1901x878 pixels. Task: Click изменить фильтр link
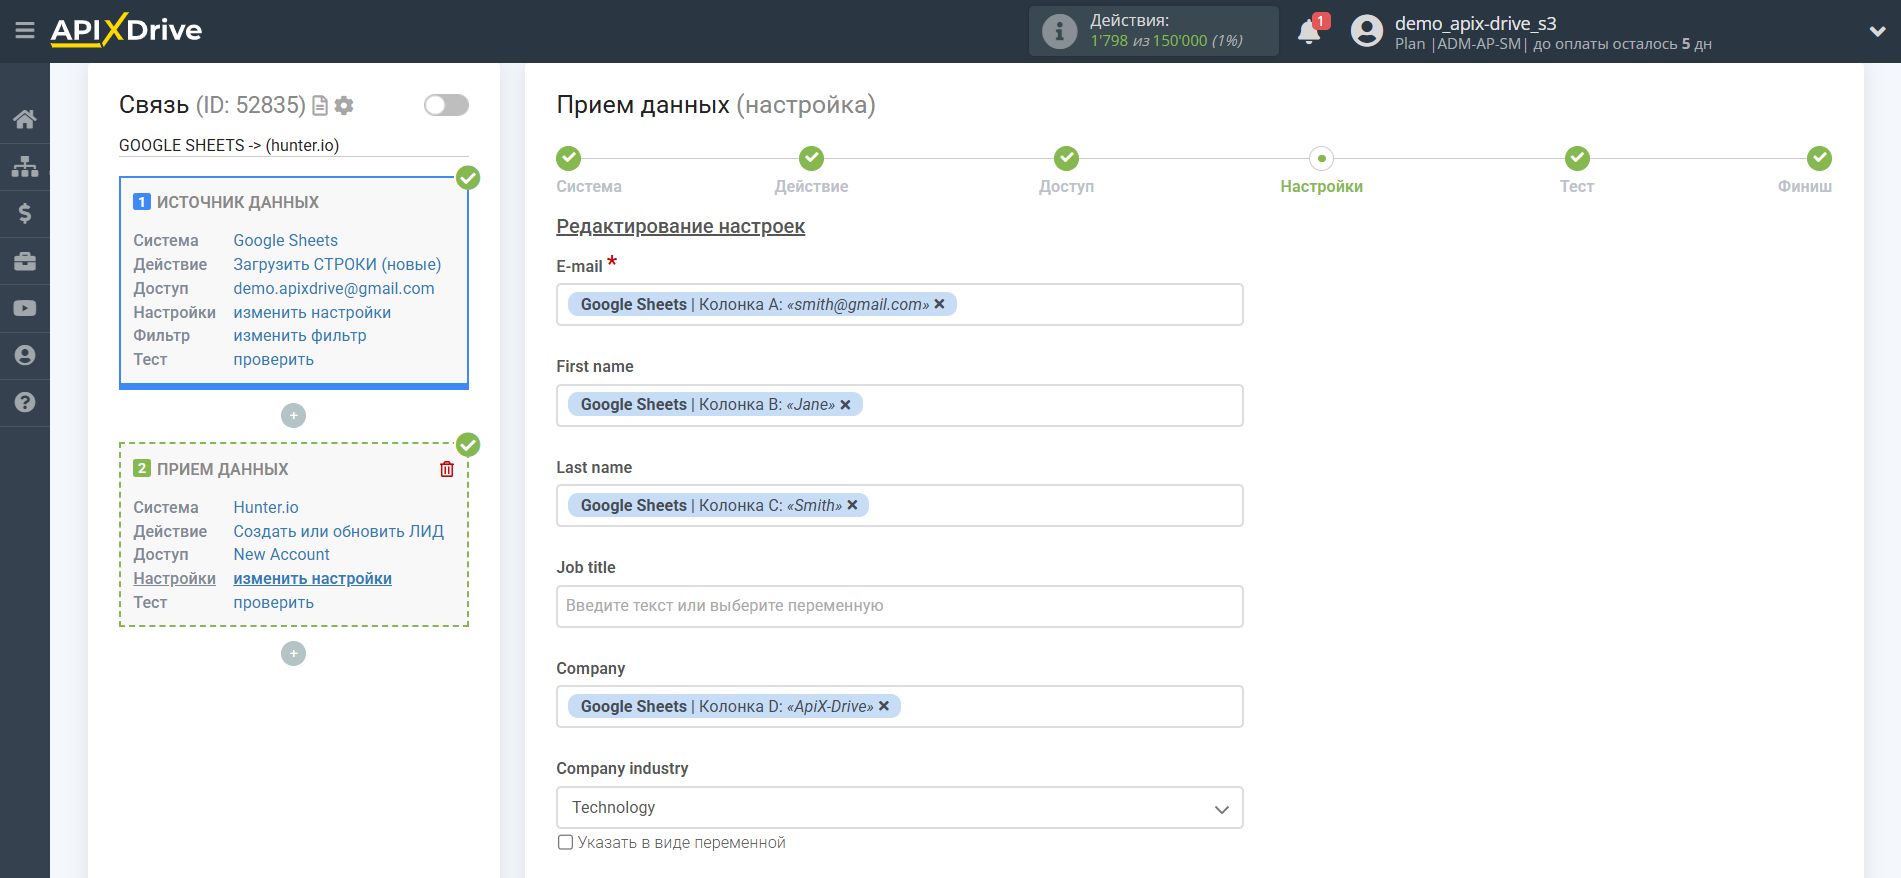tap(300, 335)
